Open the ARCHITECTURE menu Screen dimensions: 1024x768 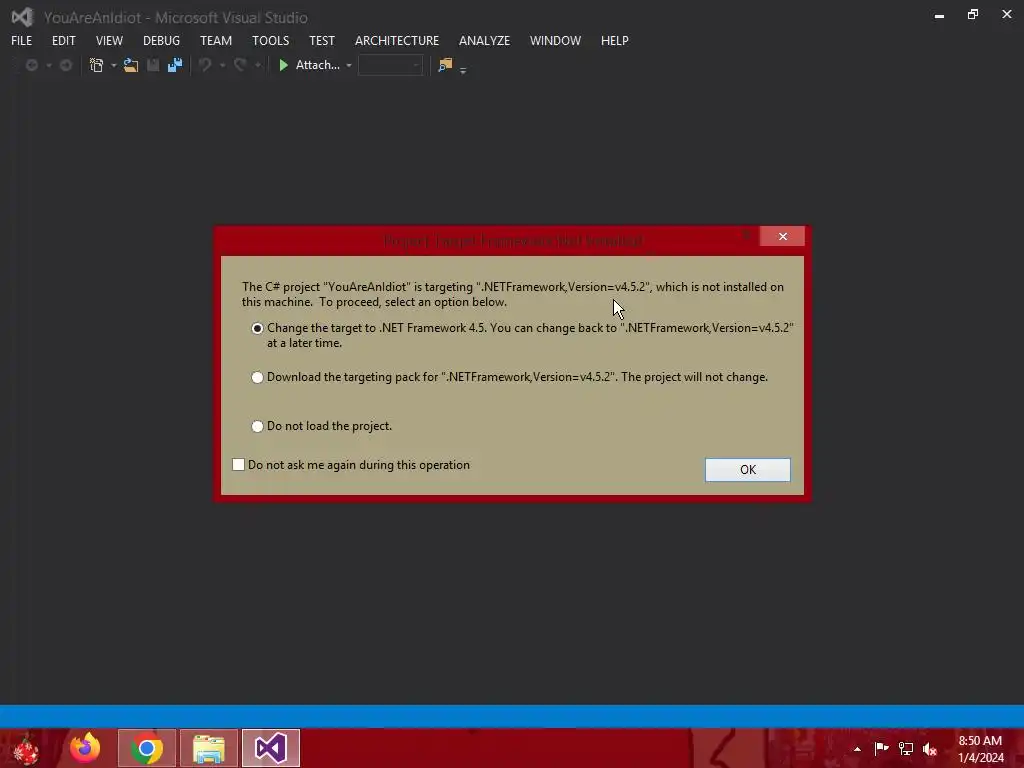[397, 40]
